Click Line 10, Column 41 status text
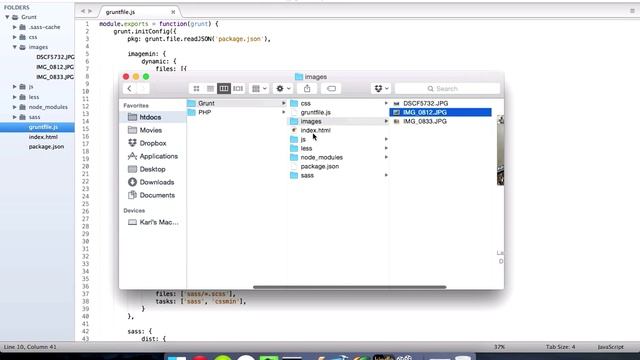This screenshot has height=360, width=640. click(30, 347)
